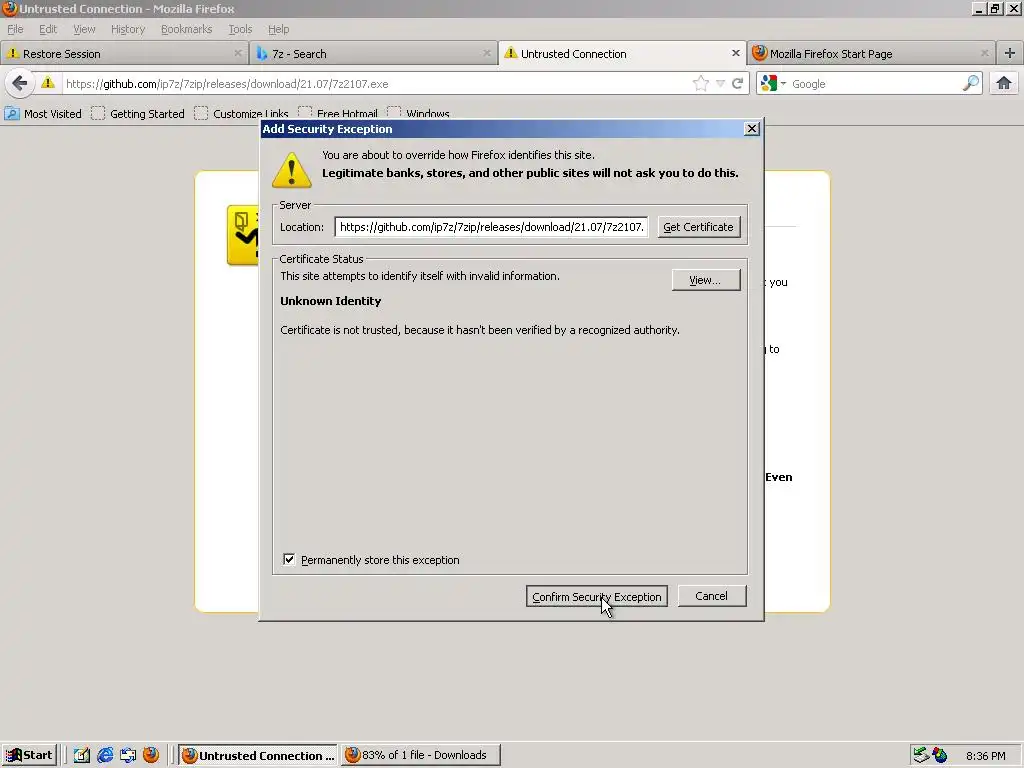Image resolution: width=1024 pixels, height=768 pixels.
Task: Open the Bookmarks menu
Action: coord(187,29)
